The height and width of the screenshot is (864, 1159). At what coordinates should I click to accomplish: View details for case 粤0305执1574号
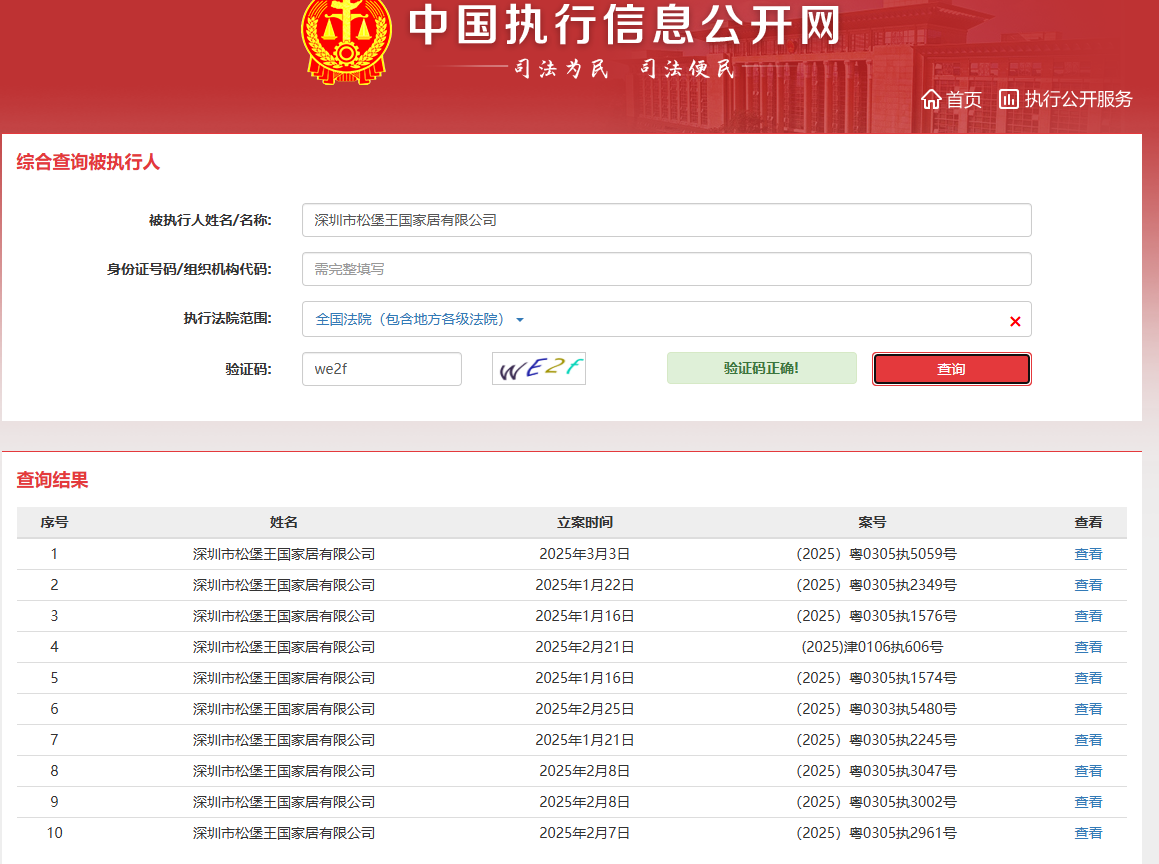pyautogui.click(x=1088, y=678)
